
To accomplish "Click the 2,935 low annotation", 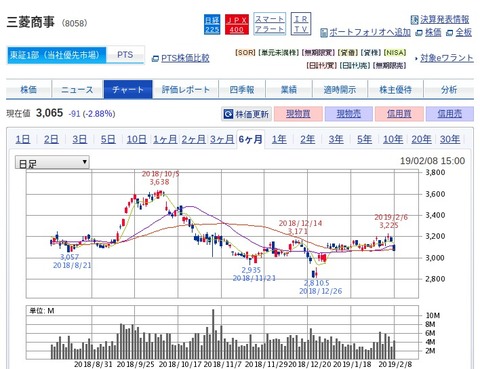I will pos(251,270).
